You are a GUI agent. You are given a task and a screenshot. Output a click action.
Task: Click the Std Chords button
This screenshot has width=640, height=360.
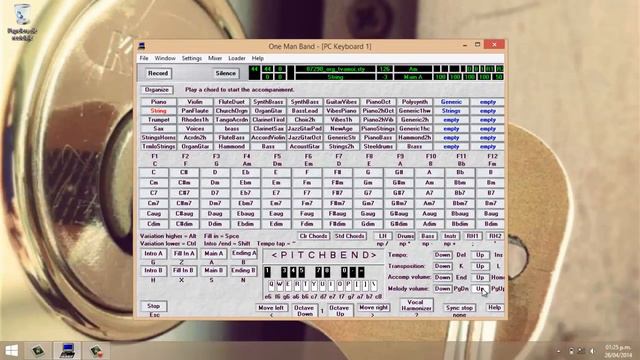350,236
